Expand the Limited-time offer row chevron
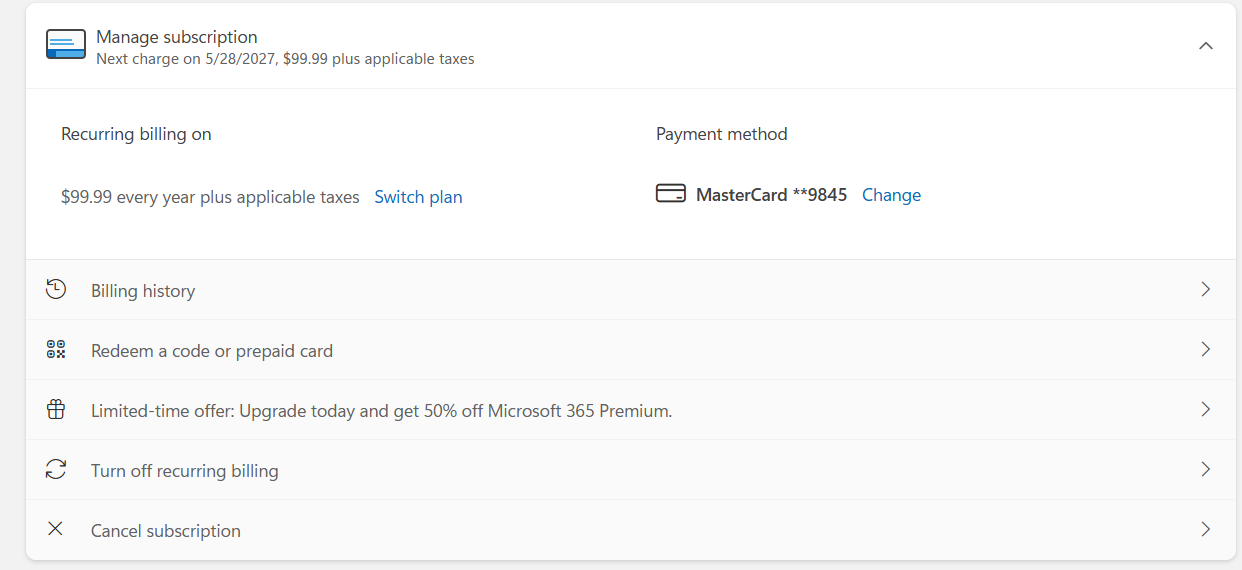 1206,409
